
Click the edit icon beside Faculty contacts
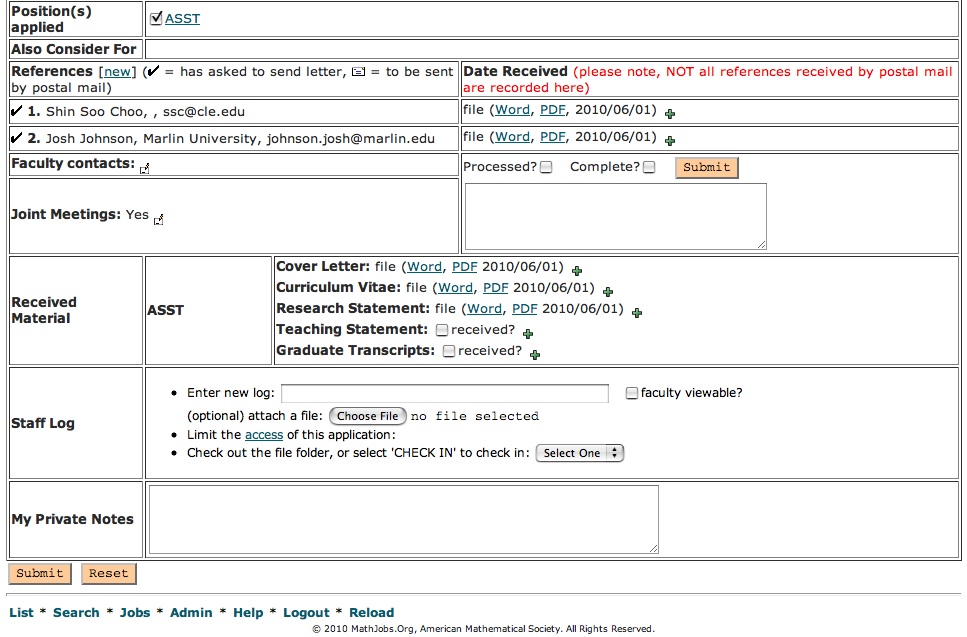(145, 169)
